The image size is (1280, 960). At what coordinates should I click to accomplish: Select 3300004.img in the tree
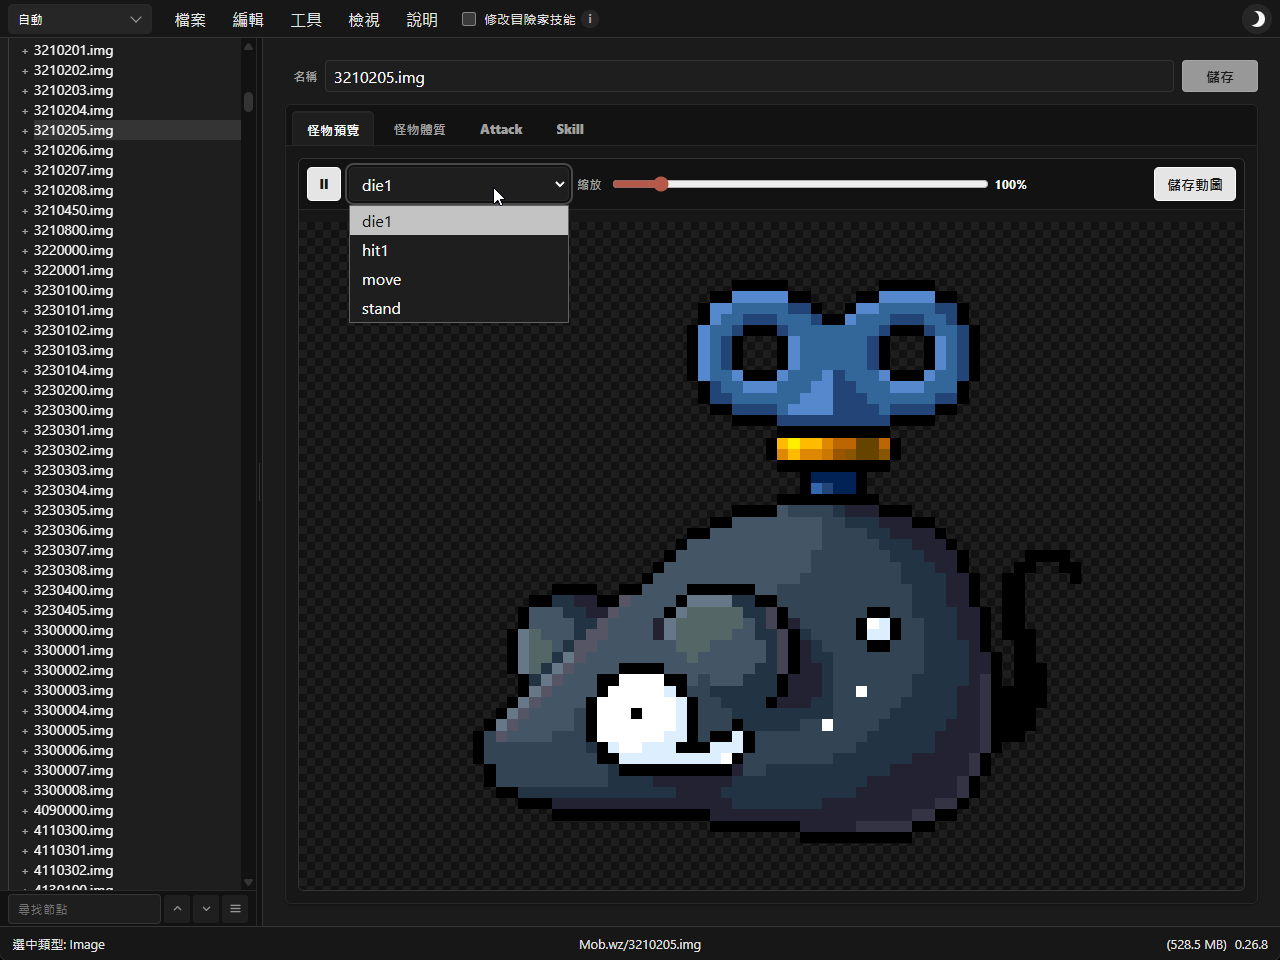coord(73,710)
